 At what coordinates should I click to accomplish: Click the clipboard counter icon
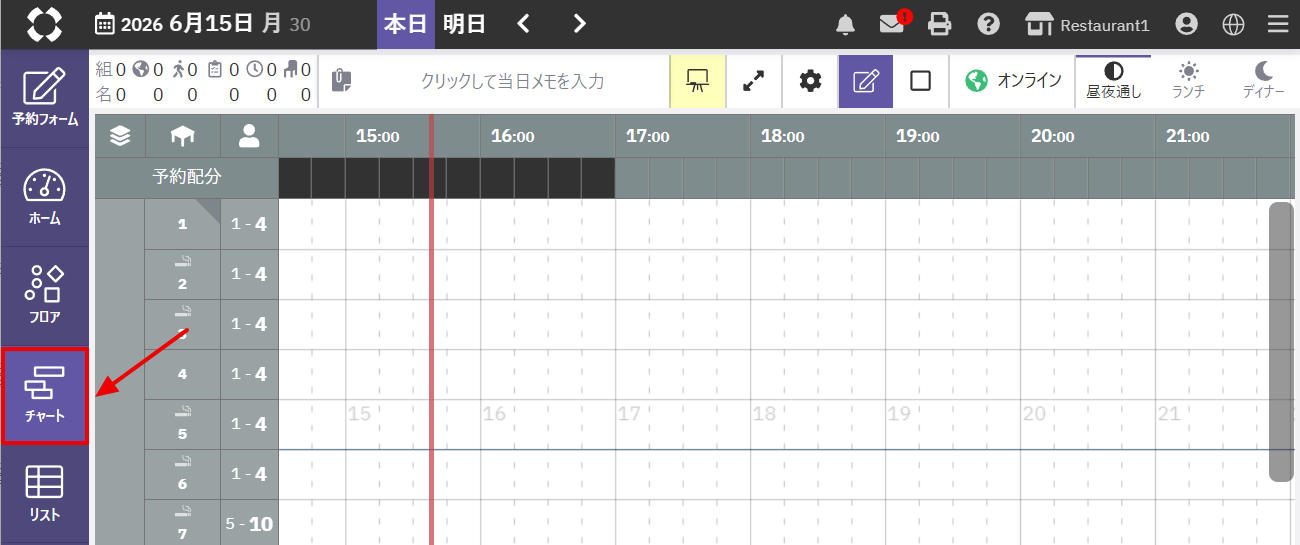(x=214, y=70)
